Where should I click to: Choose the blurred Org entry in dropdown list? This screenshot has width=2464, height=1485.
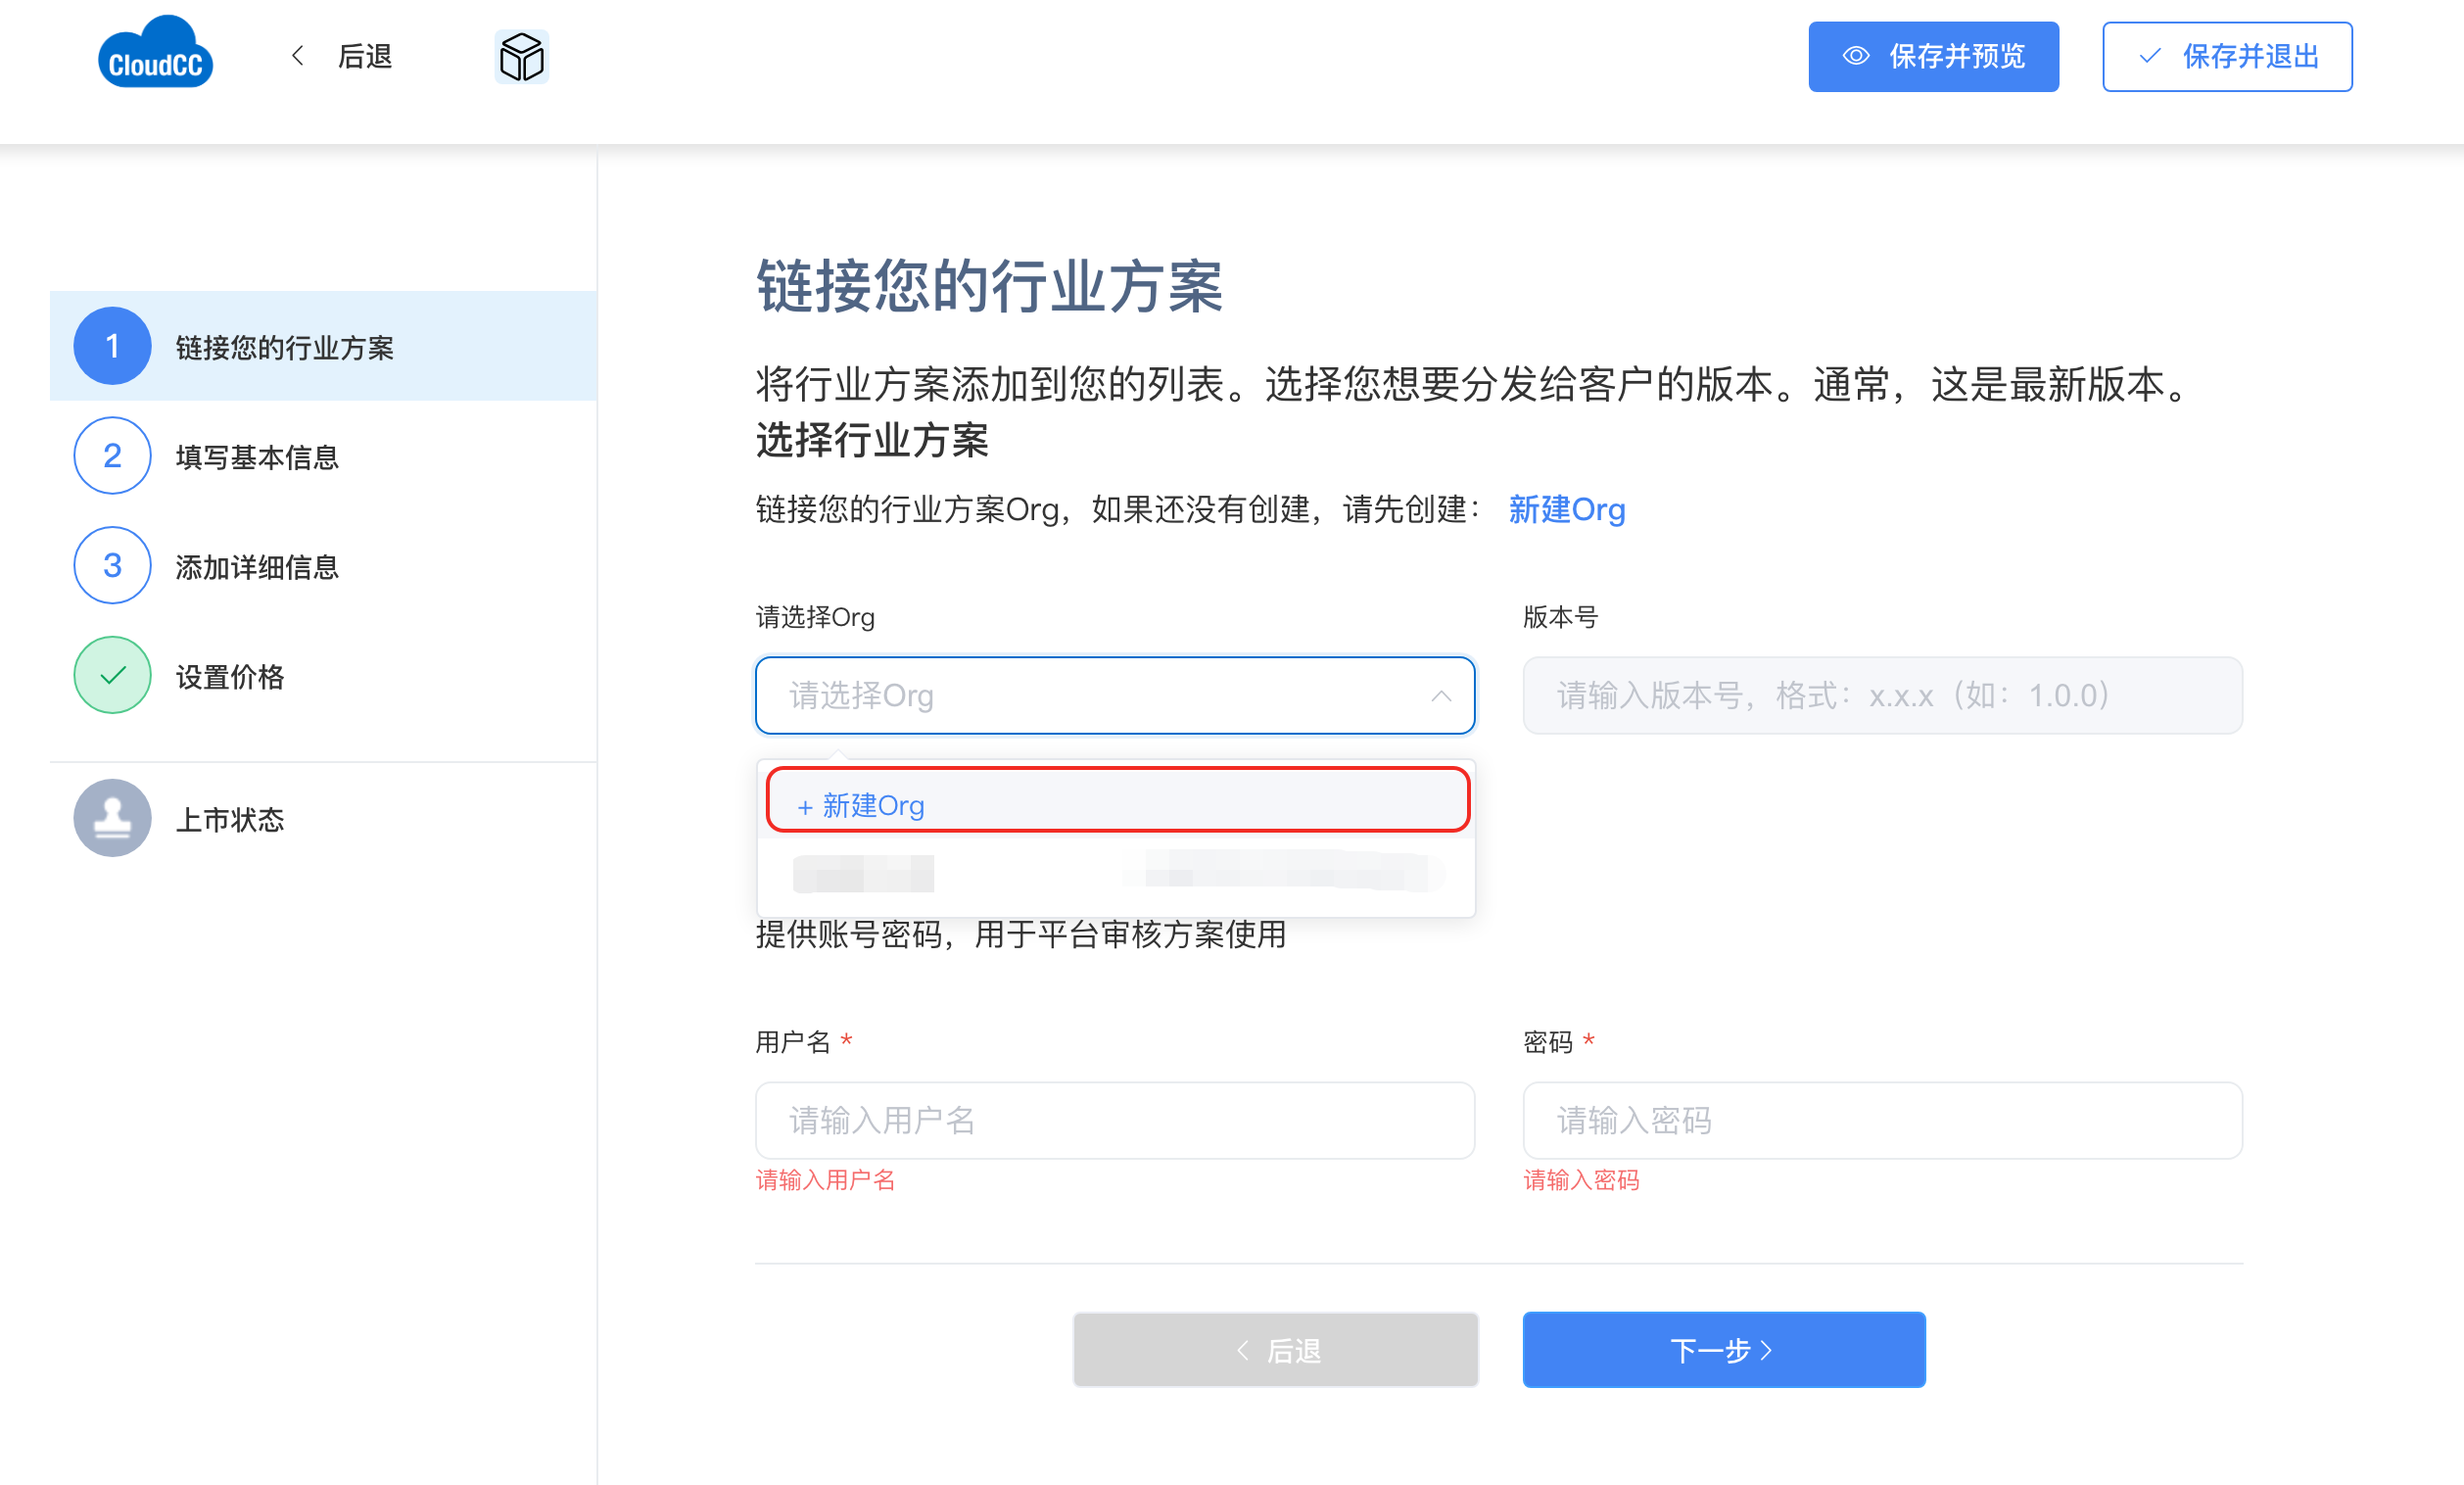point(1116,873)
